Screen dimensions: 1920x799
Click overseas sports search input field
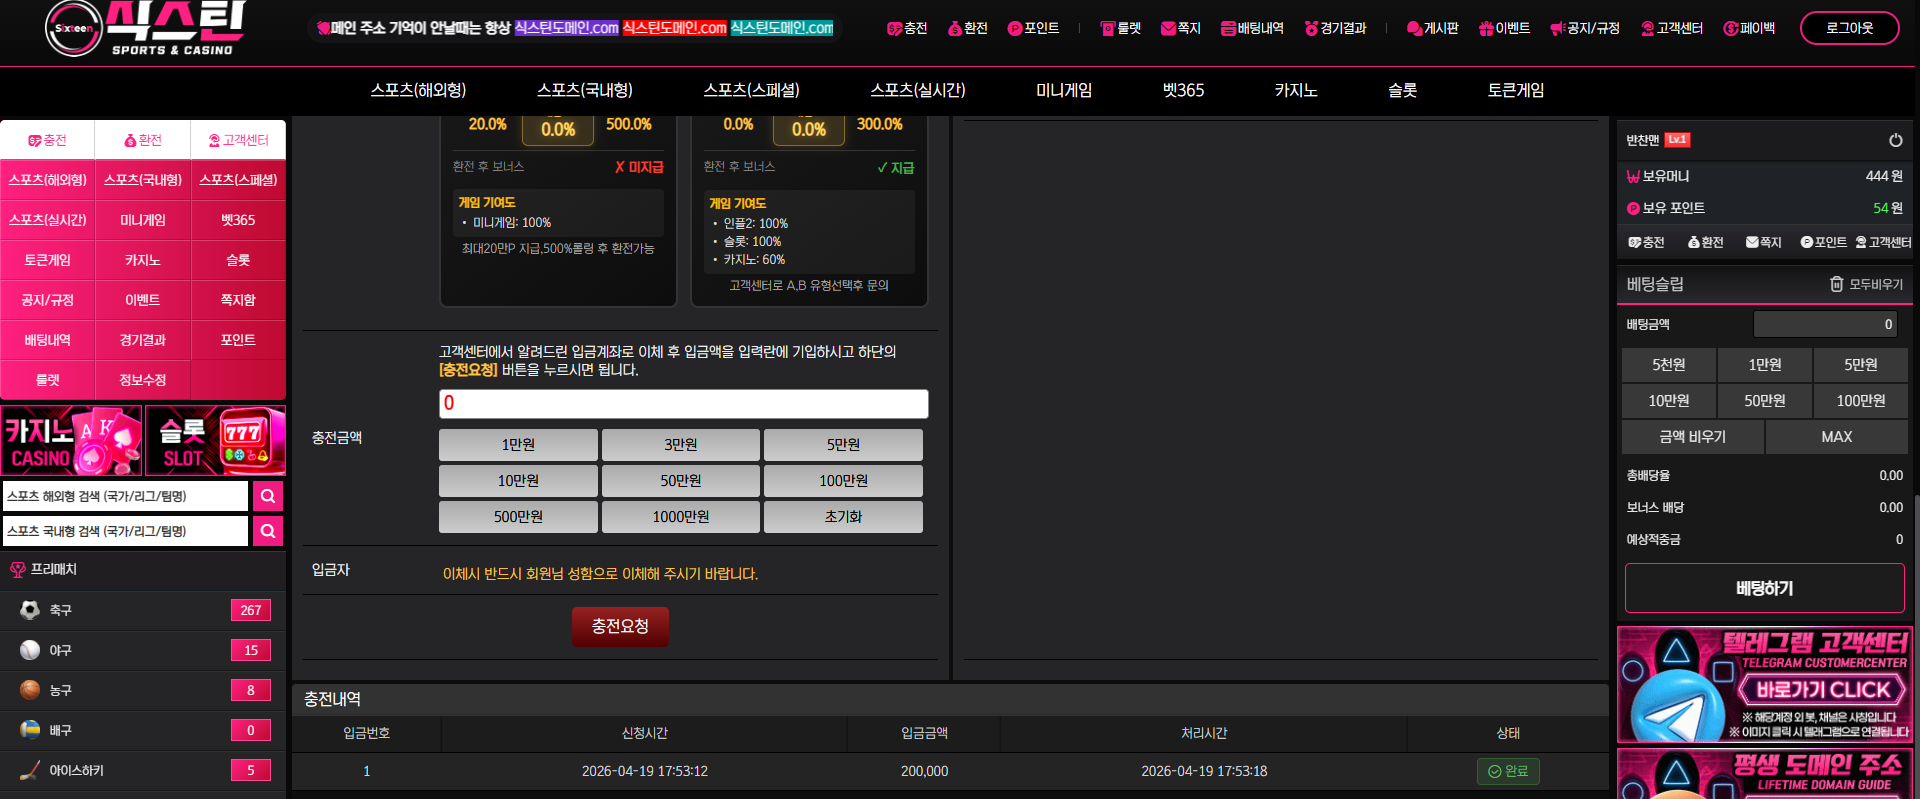coord(124,496)
